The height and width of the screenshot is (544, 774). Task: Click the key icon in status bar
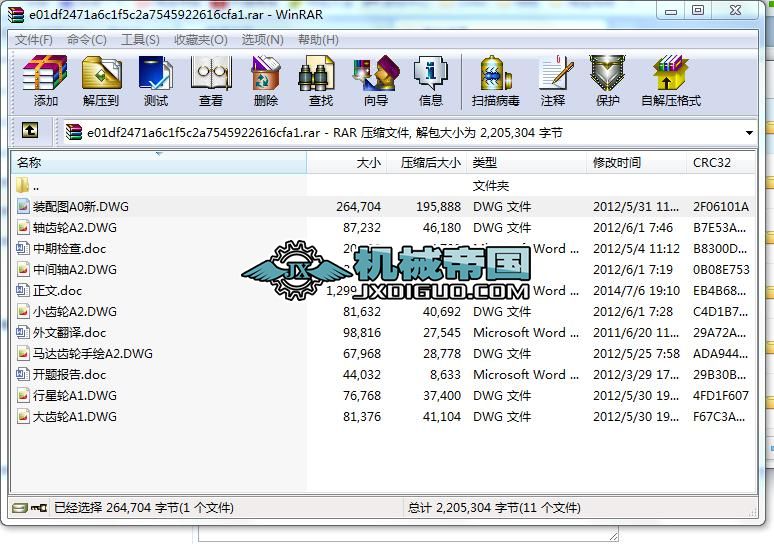[x=39, y=507]
